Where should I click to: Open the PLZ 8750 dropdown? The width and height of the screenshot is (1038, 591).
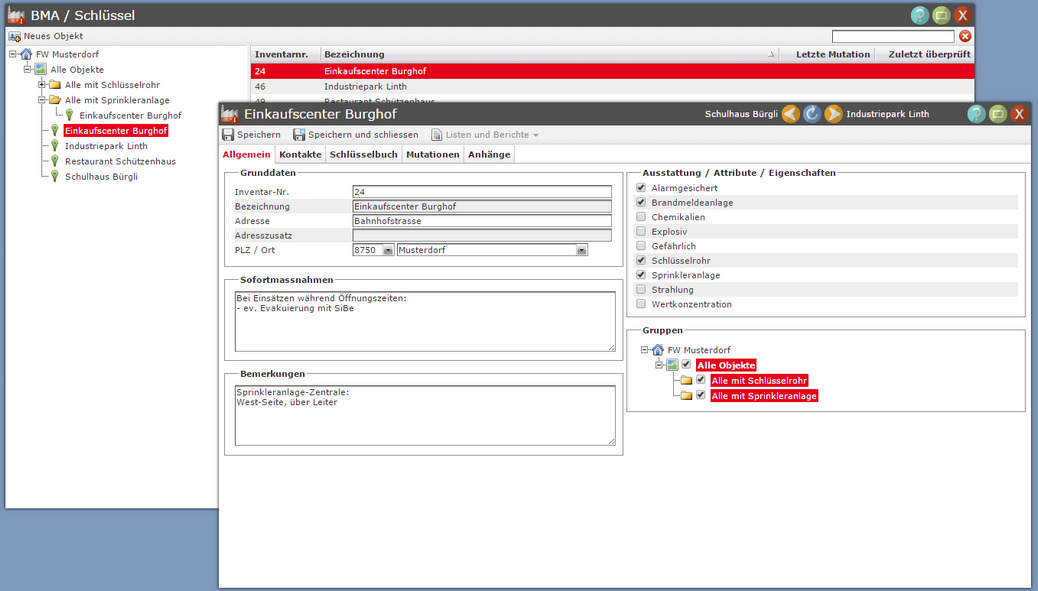[x=388, y=250]
